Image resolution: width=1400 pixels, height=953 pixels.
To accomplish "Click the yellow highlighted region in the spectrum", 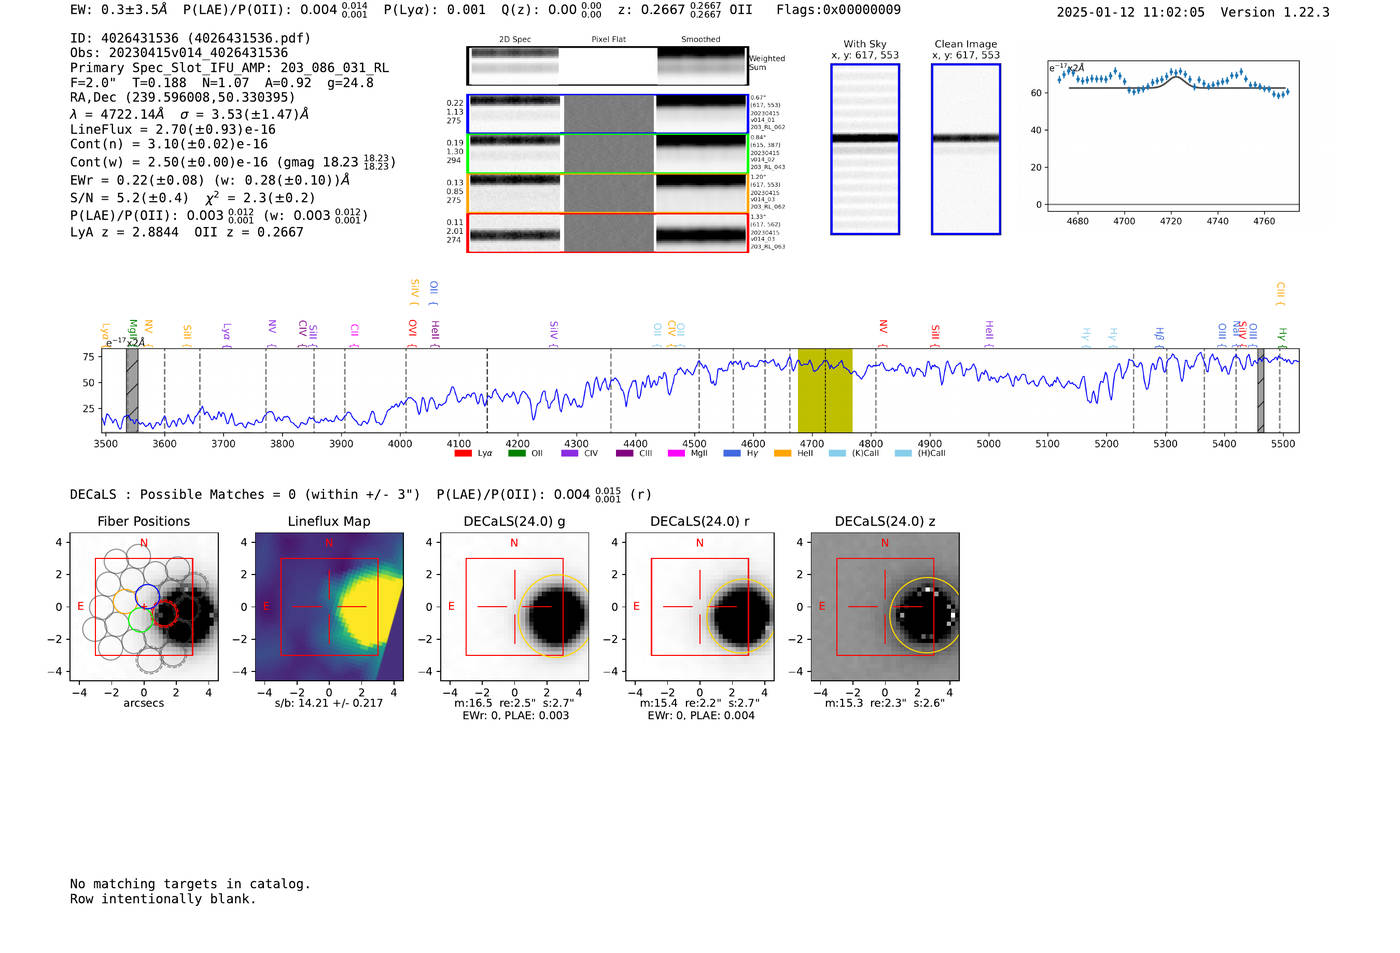I will 825,390.
